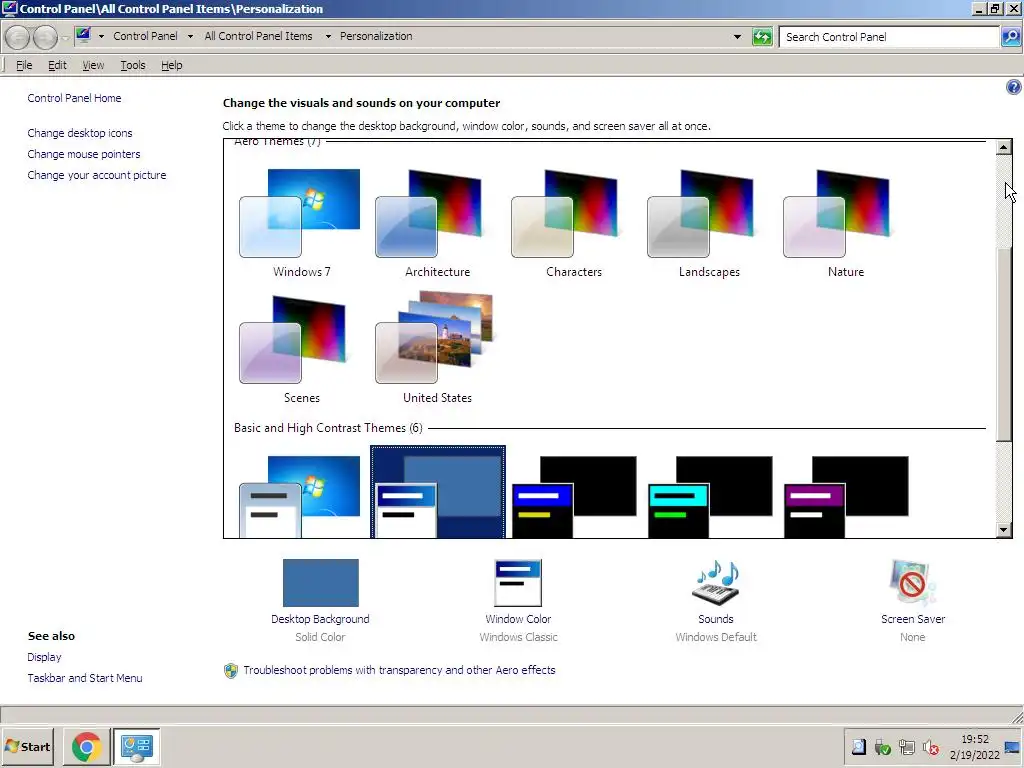Choose the high contrast theme with cyan title bar
1024x768 pixels.
(709, 496)
